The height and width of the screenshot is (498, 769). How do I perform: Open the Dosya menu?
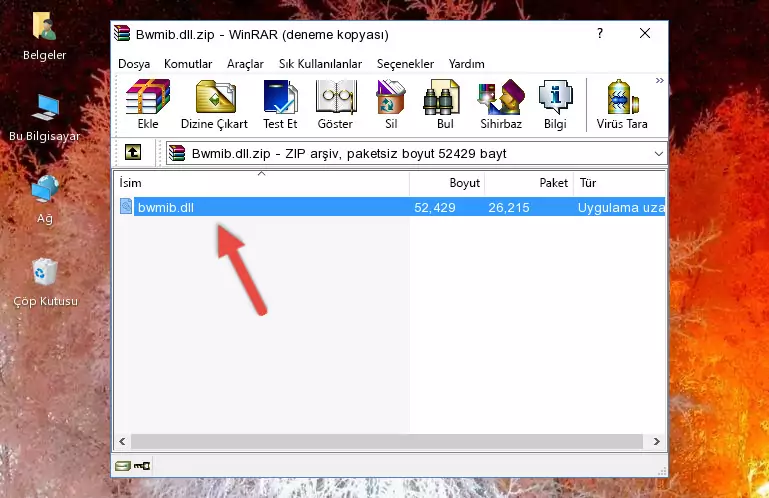click(134, 64)
